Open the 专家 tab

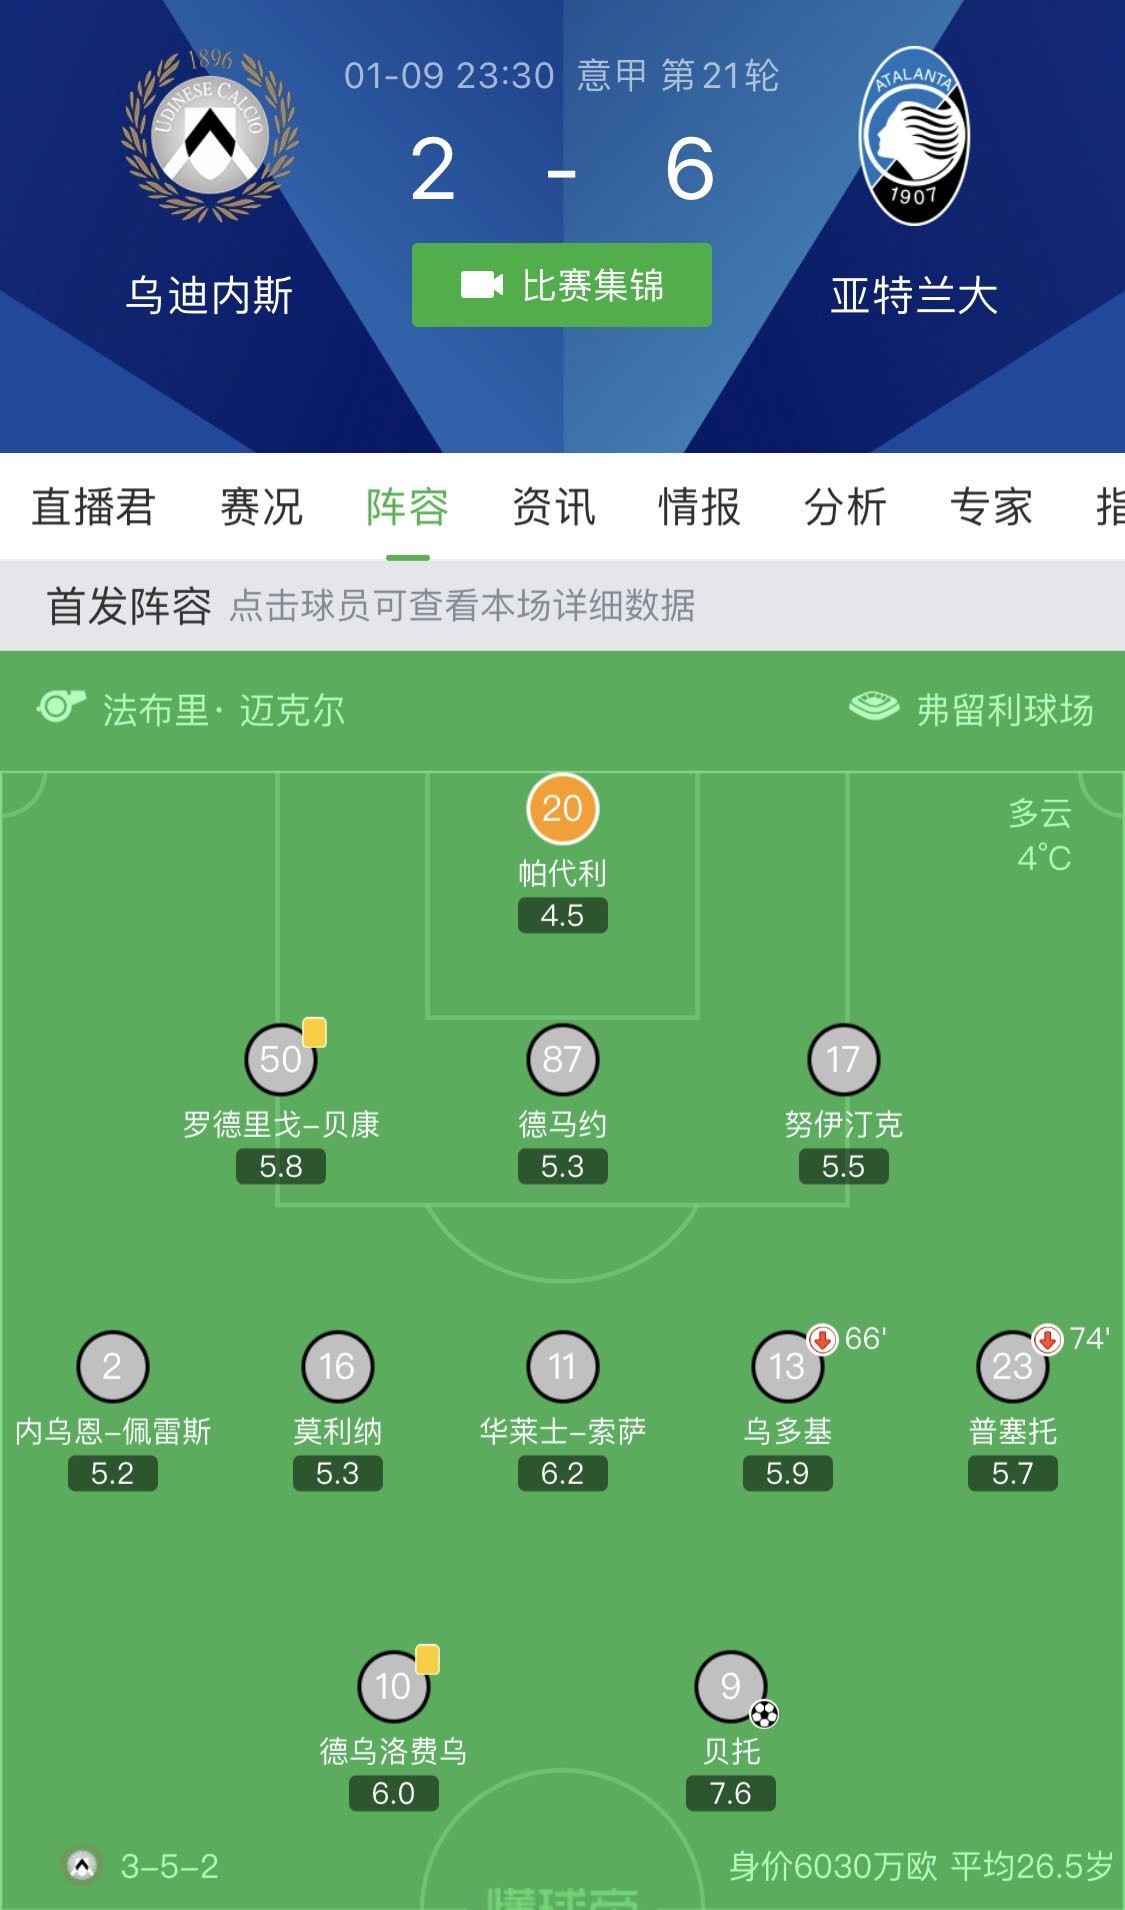(992, 507)
